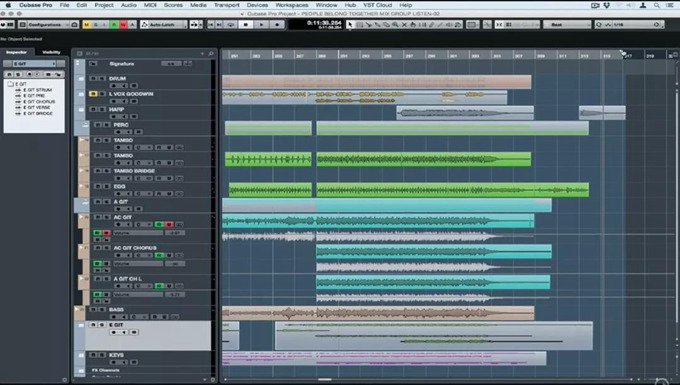The width and height of the screenshot is (680, 385).
Task: Select the Glue tool
Action: 378,25
